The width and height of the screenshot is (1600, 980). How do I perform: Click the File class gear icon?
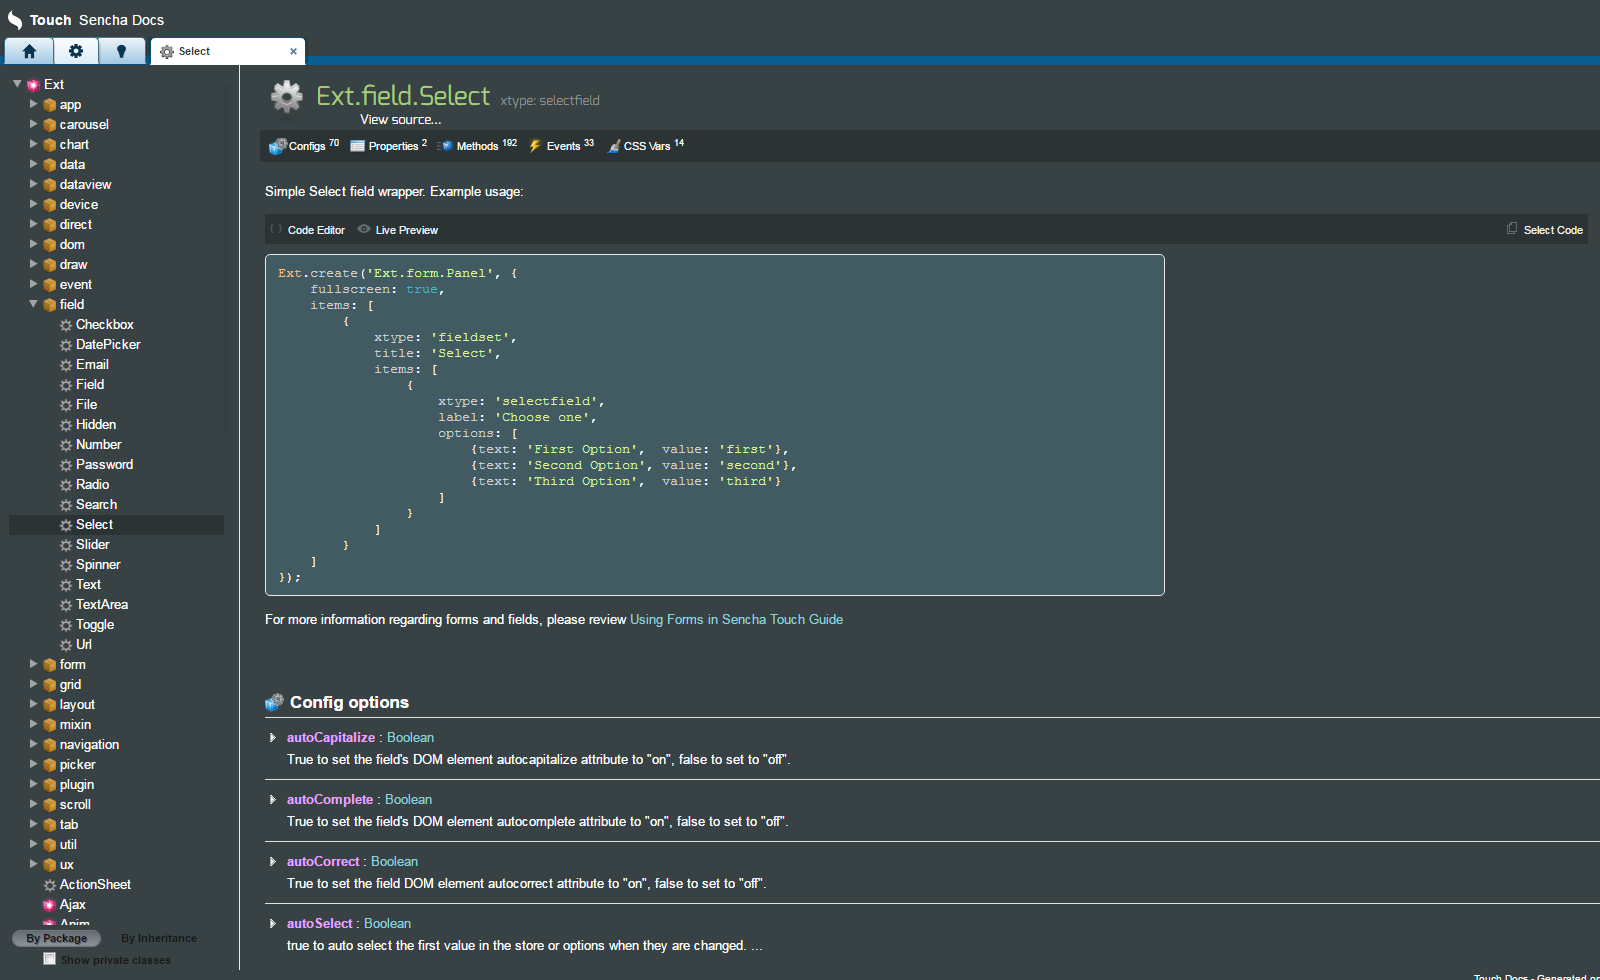click(x=66, y=405)
